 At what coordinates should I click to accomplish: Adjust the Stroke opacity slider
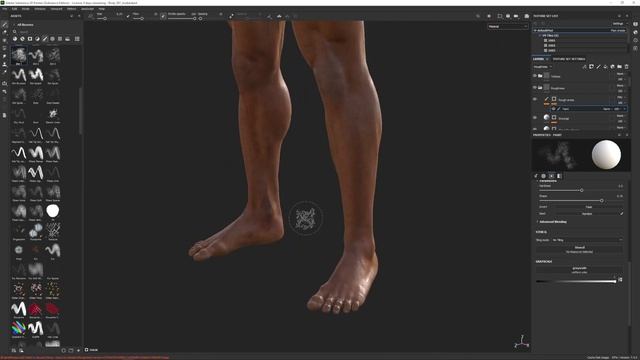point(182,18)
